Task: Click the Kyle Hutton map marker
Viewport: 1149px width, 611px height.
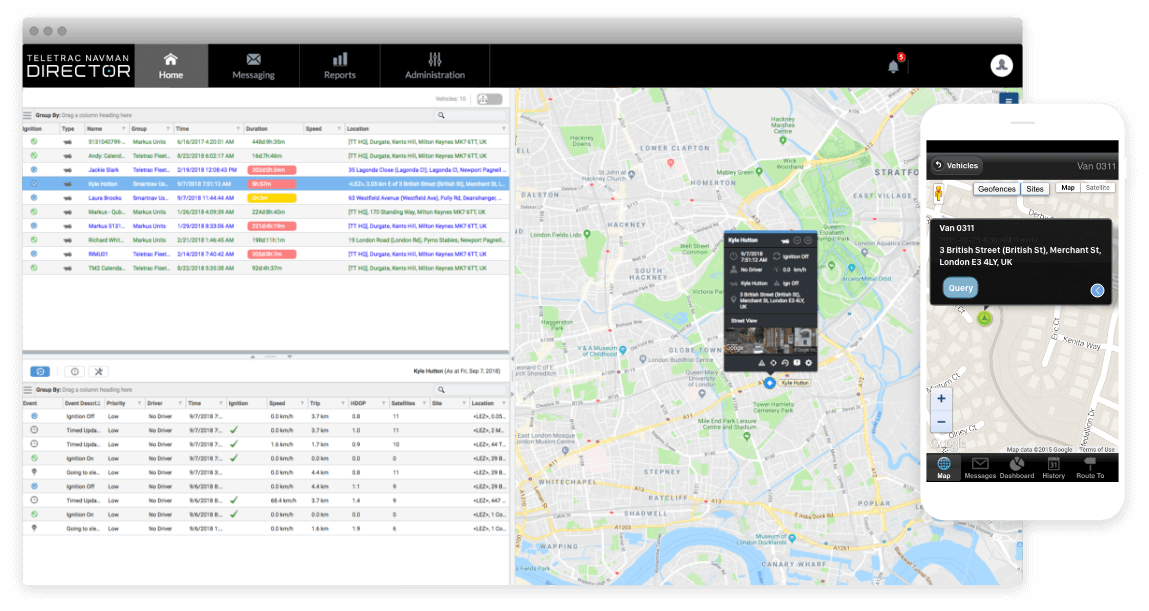Action: [769, 383]
